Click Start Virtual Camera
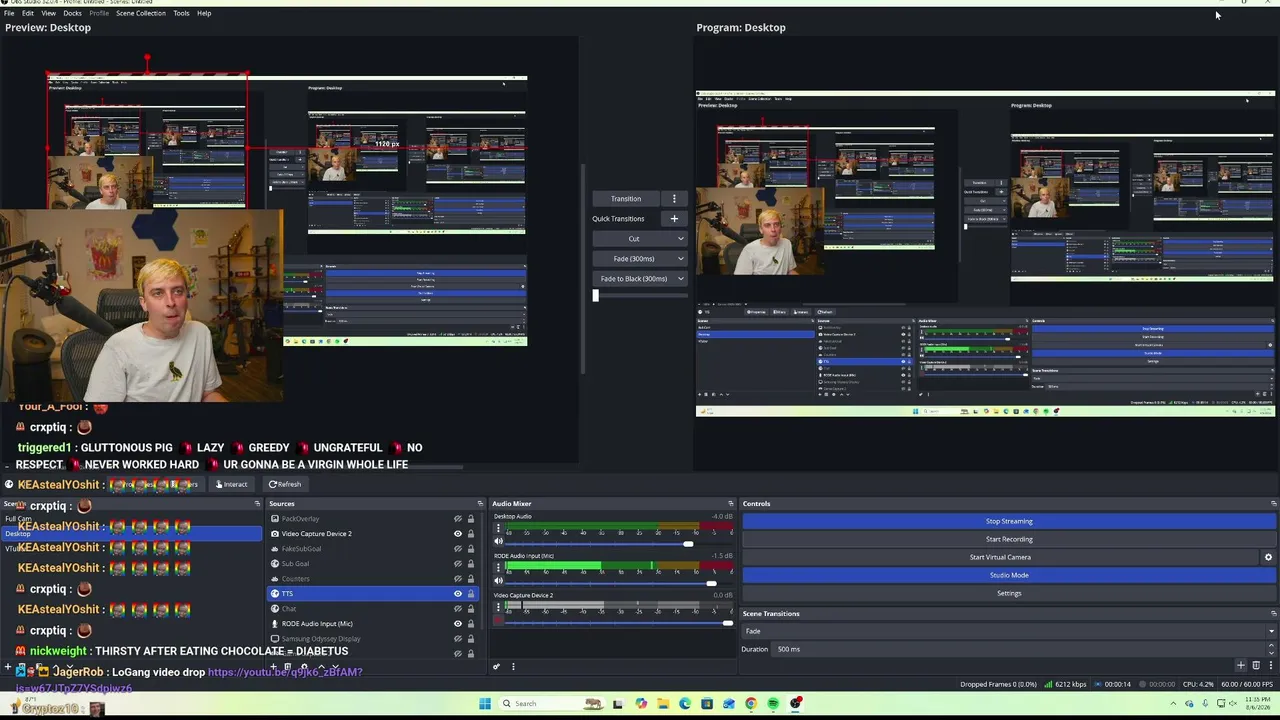The image size is (1280, 720). (1000, 558)
